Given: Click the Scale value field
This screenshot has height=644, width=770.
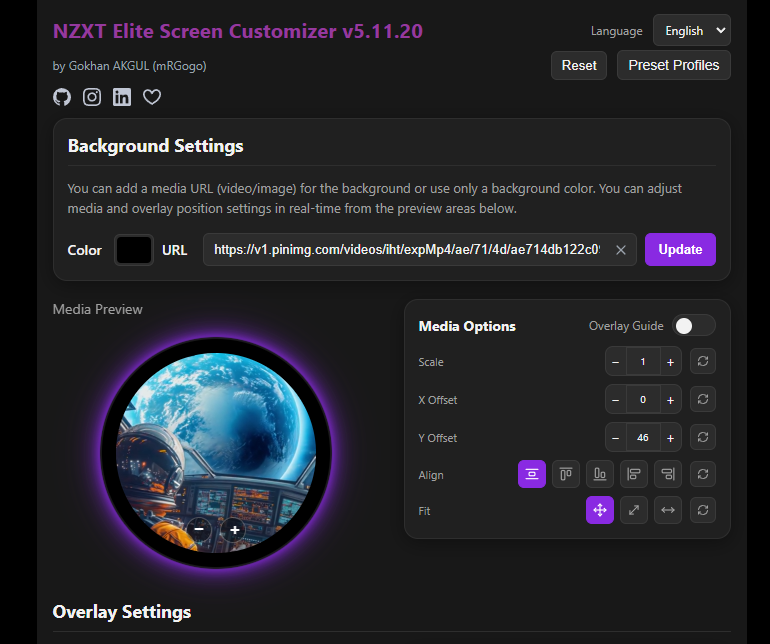Looking at the screenshot, I should click(643, 362).
